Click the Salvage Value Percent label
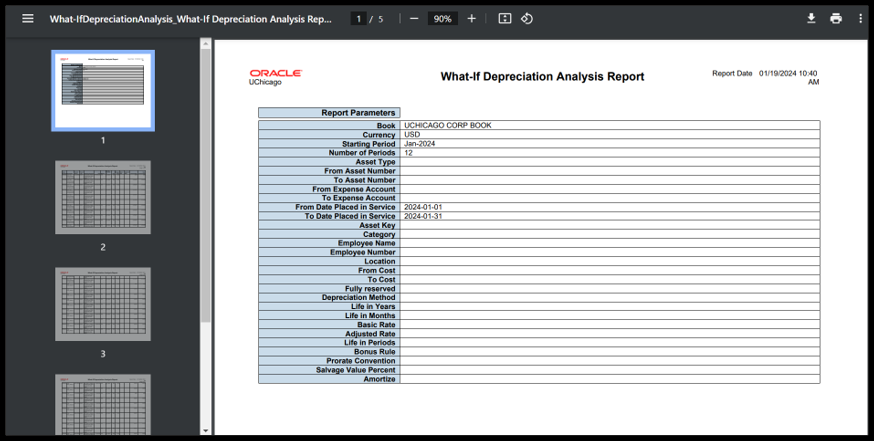The width and height of the screenshot is (874, 441). [x=356, y=370]
